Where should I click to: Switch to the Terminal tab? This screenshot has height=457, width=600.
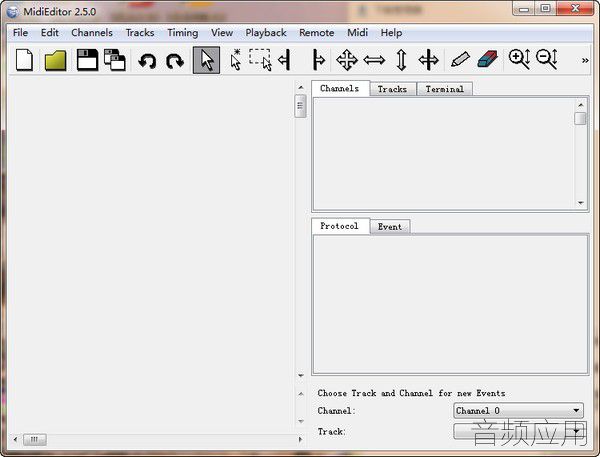445,89
